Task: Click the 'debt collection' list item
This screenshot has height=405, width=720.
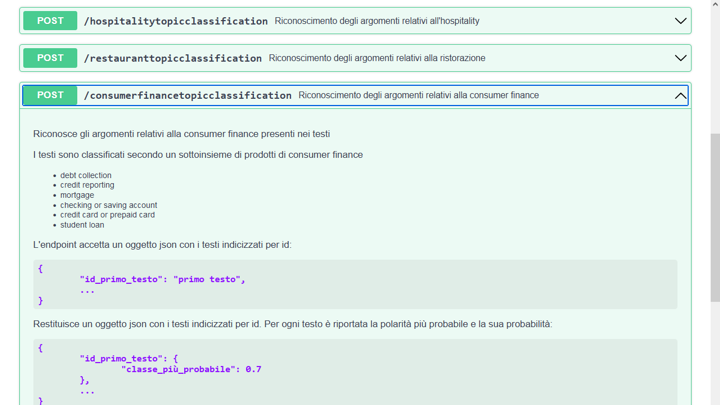Action: [86, 175]
